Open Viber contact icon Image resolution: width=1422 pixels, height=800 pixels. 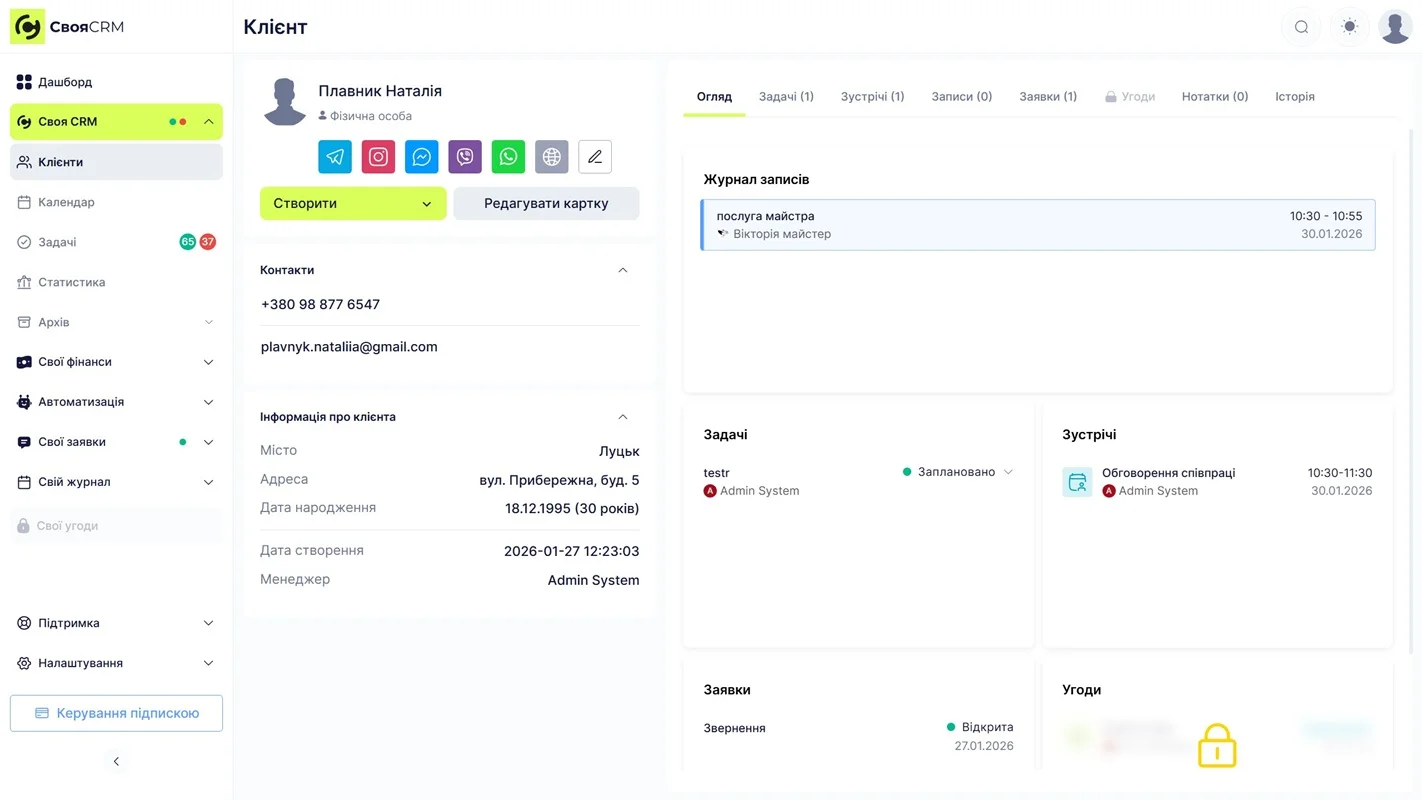(x=464, y=156)
